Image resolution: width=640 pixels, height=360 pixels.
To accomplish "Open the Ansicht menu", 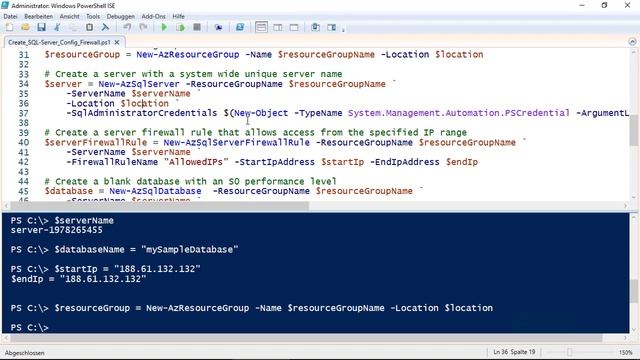I will [69, 16].
